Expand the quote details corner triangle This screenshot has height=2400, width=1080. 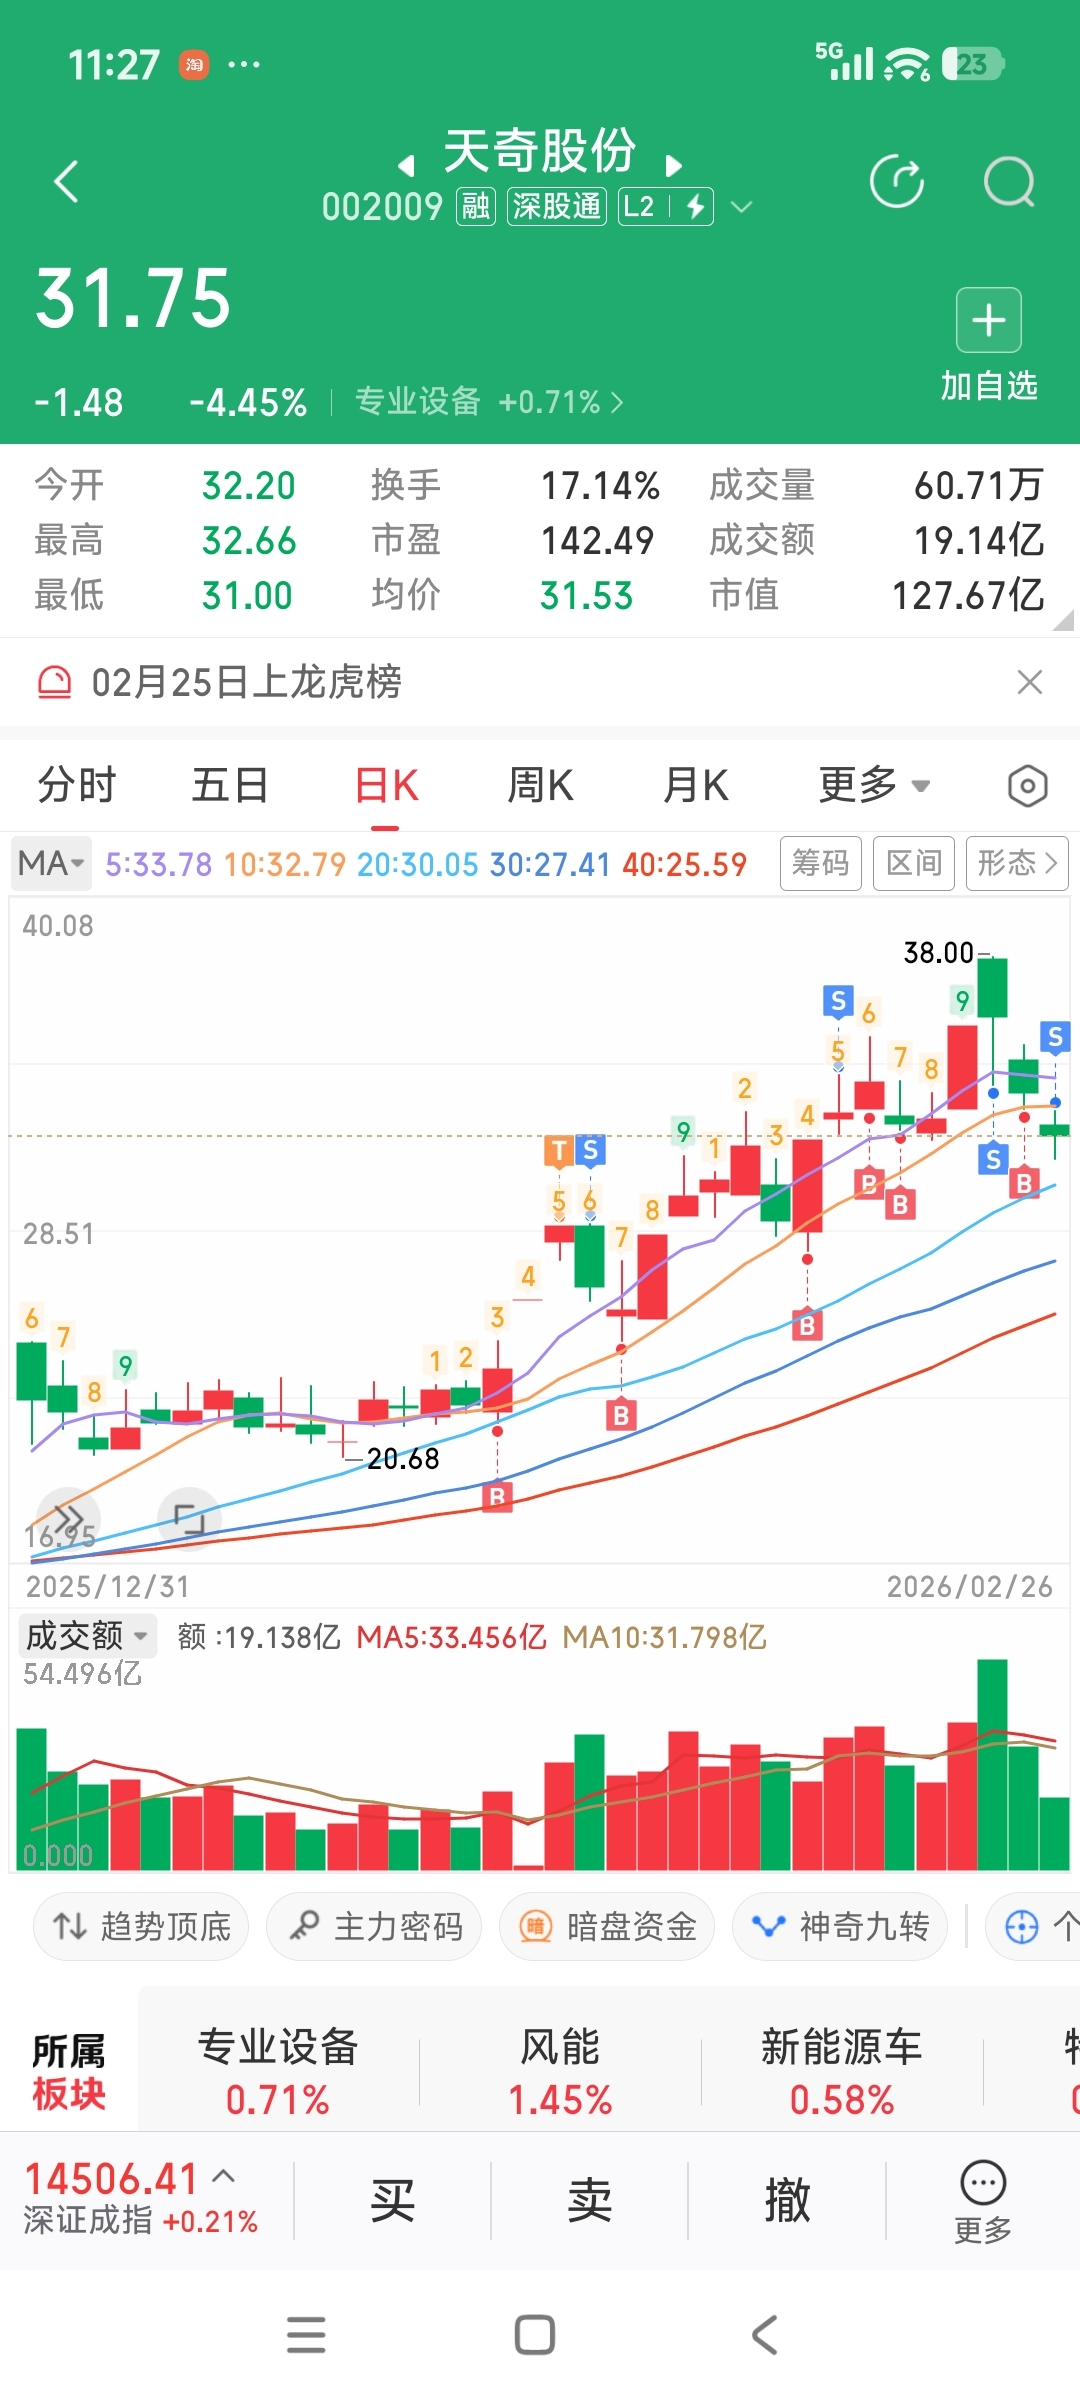(1063, 621)
